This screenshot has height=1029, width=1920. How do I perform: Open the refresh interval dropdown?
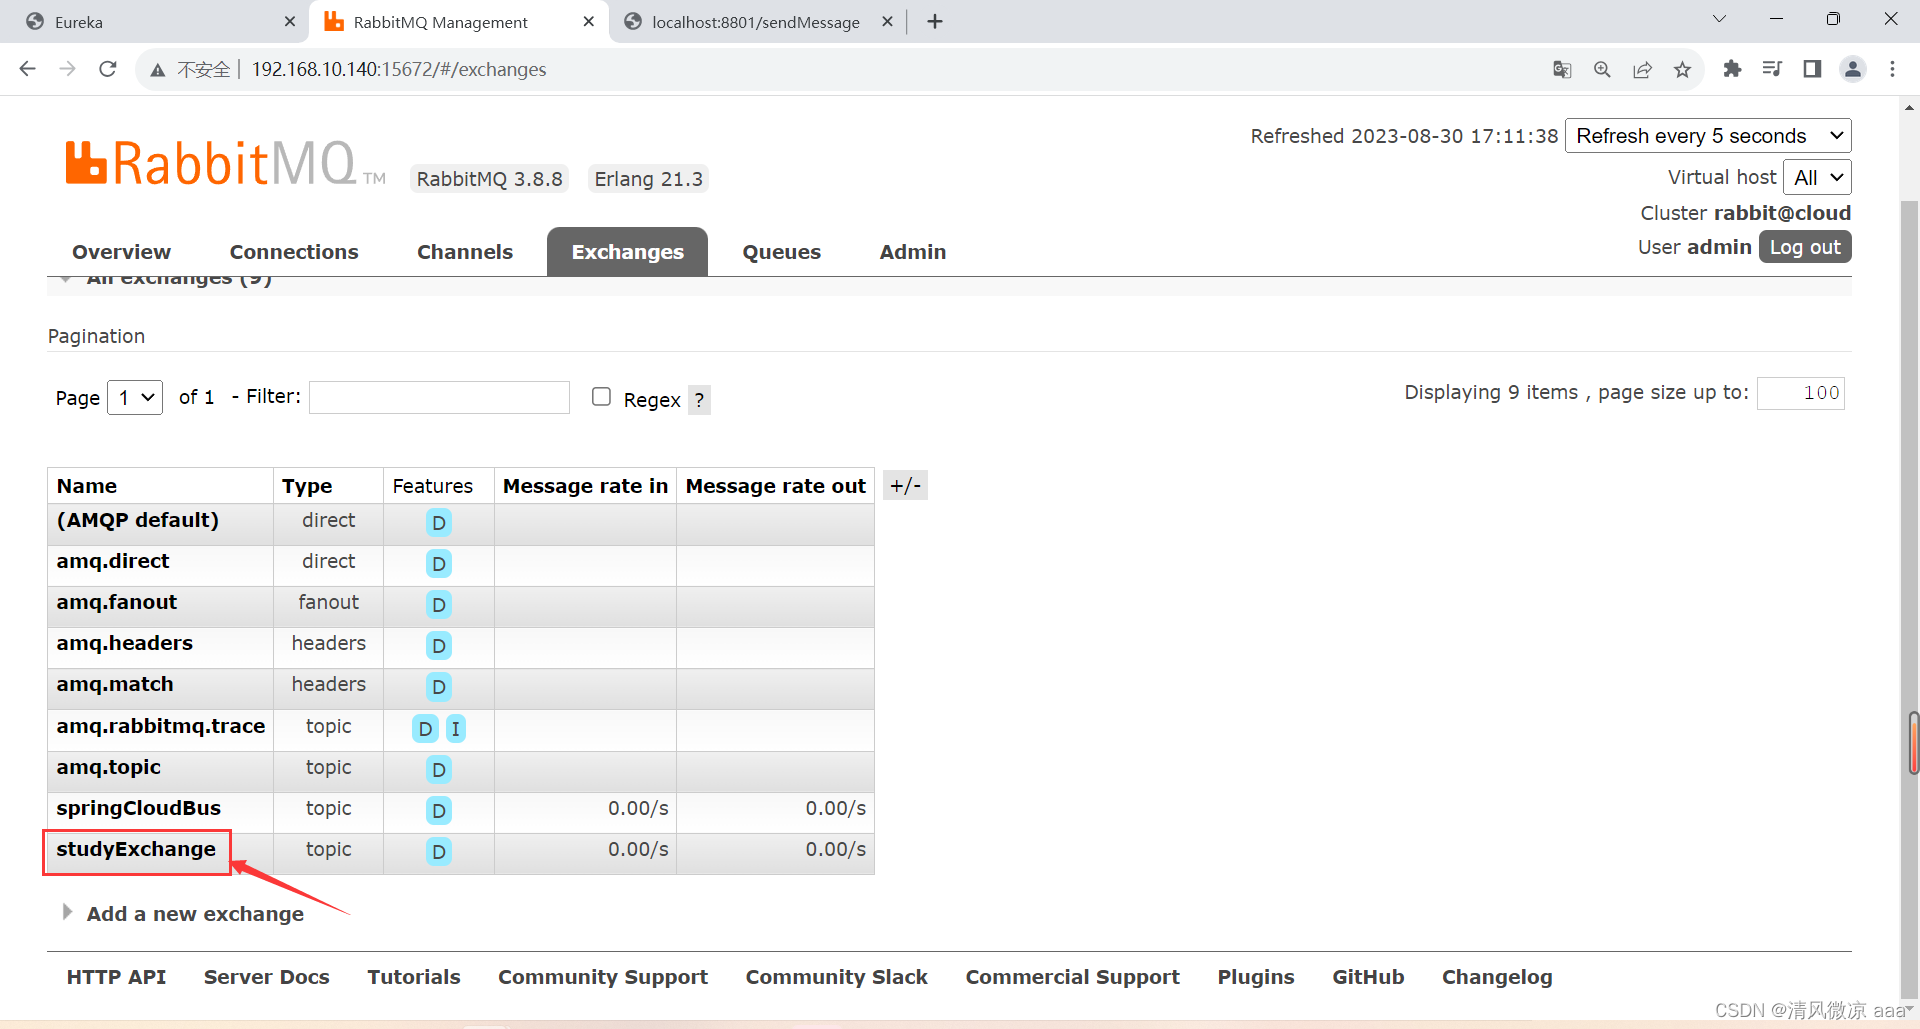coord(1708,136)
